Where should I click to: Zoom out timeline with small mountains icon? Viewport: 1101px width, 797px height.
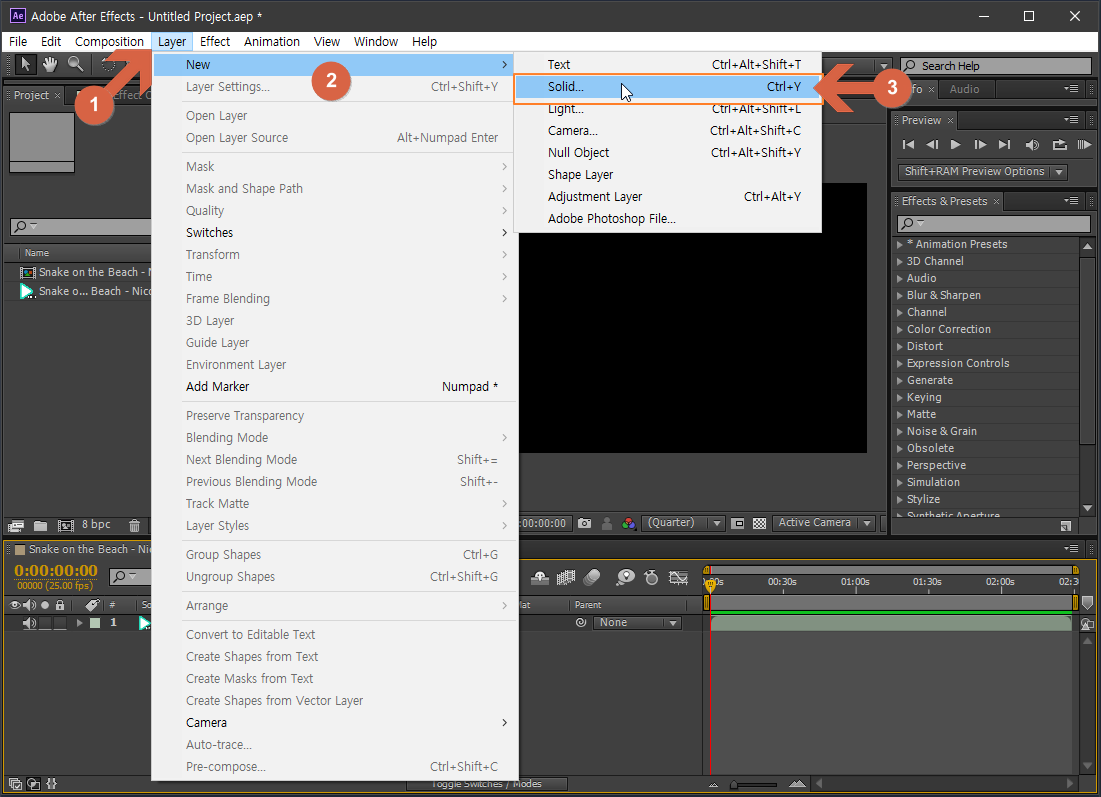click(x=713, y=784)
